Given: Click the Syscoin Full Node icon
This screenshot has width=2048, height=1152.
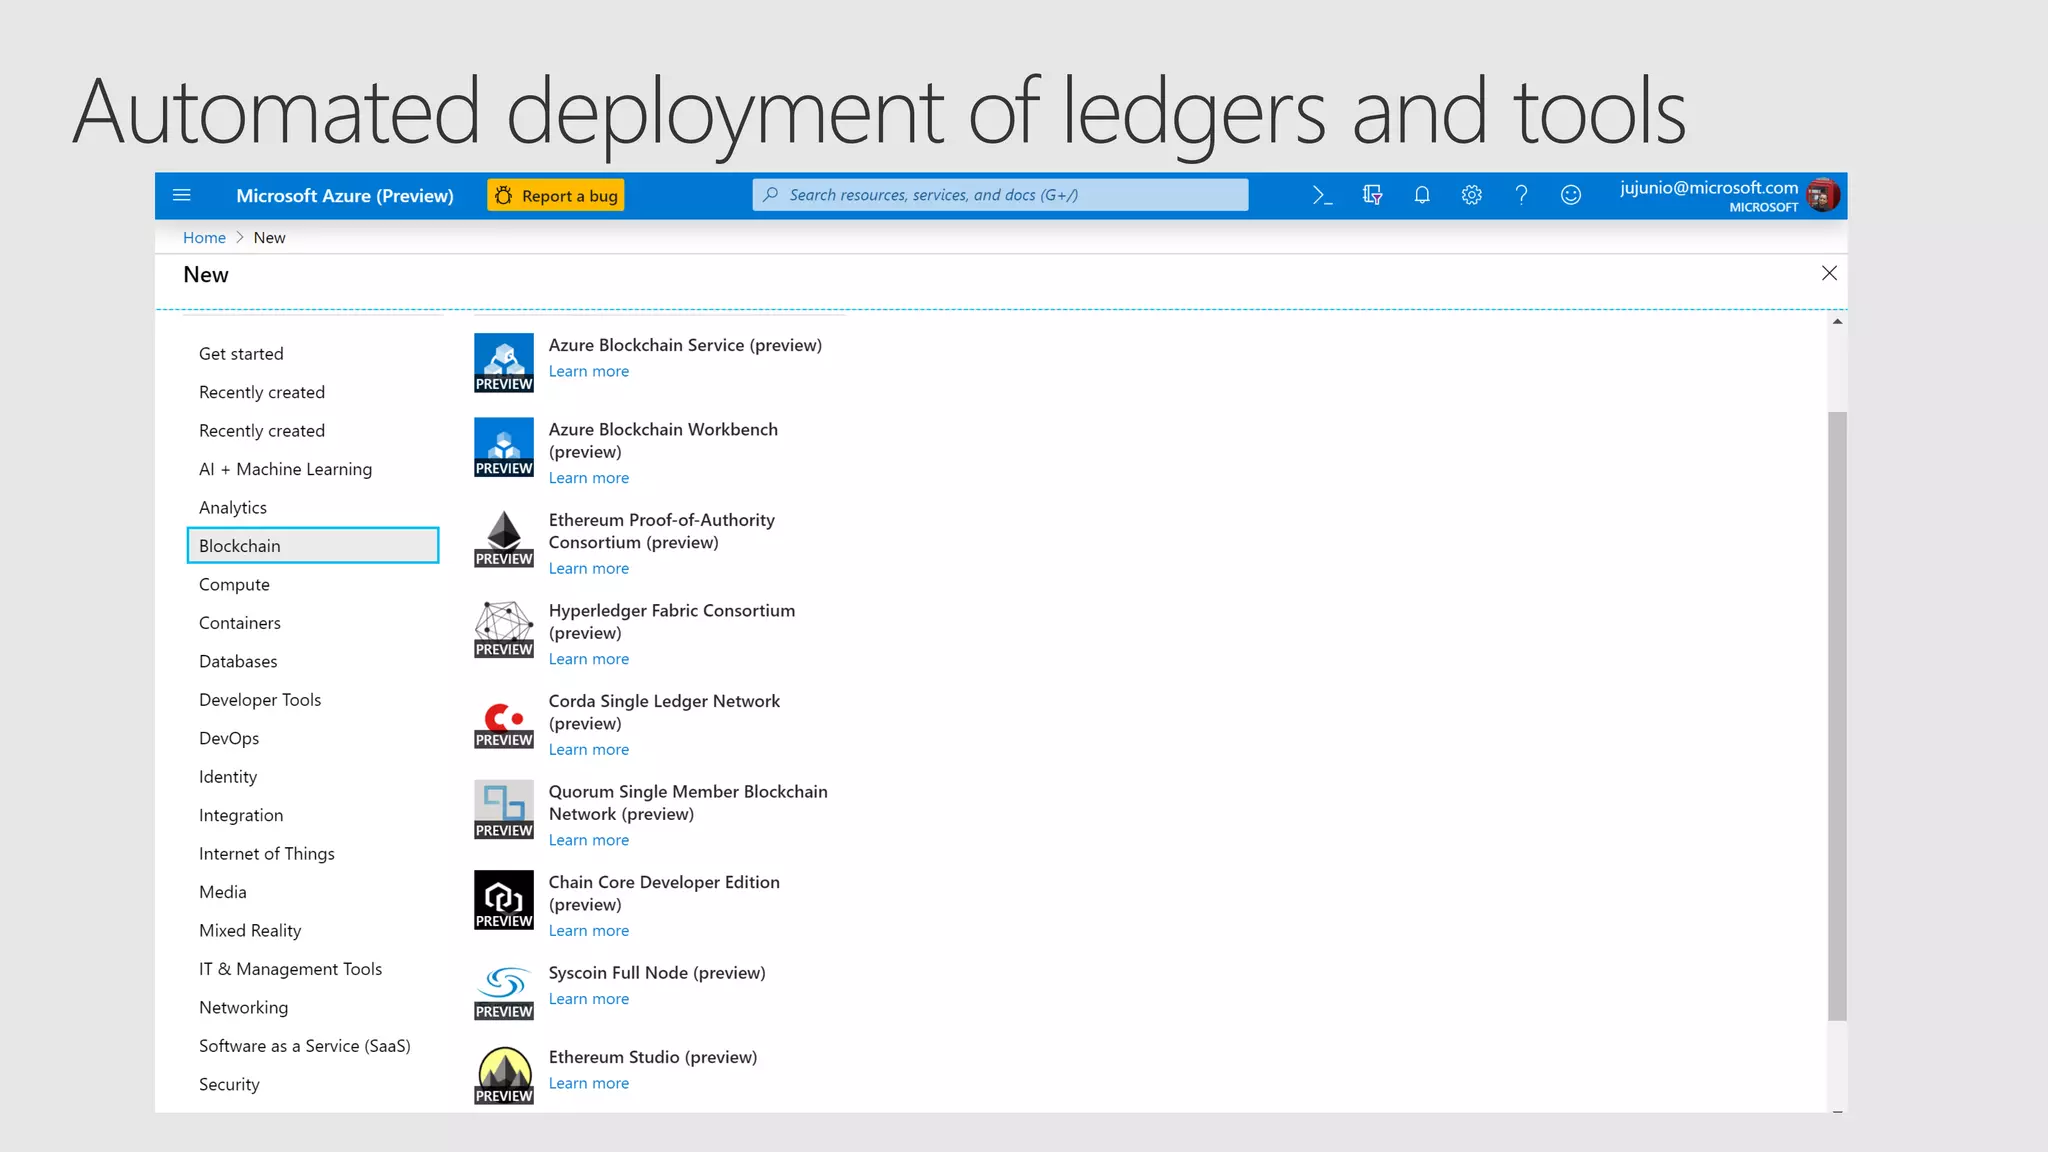Looking at the screenshot, I should coord(504,991).
